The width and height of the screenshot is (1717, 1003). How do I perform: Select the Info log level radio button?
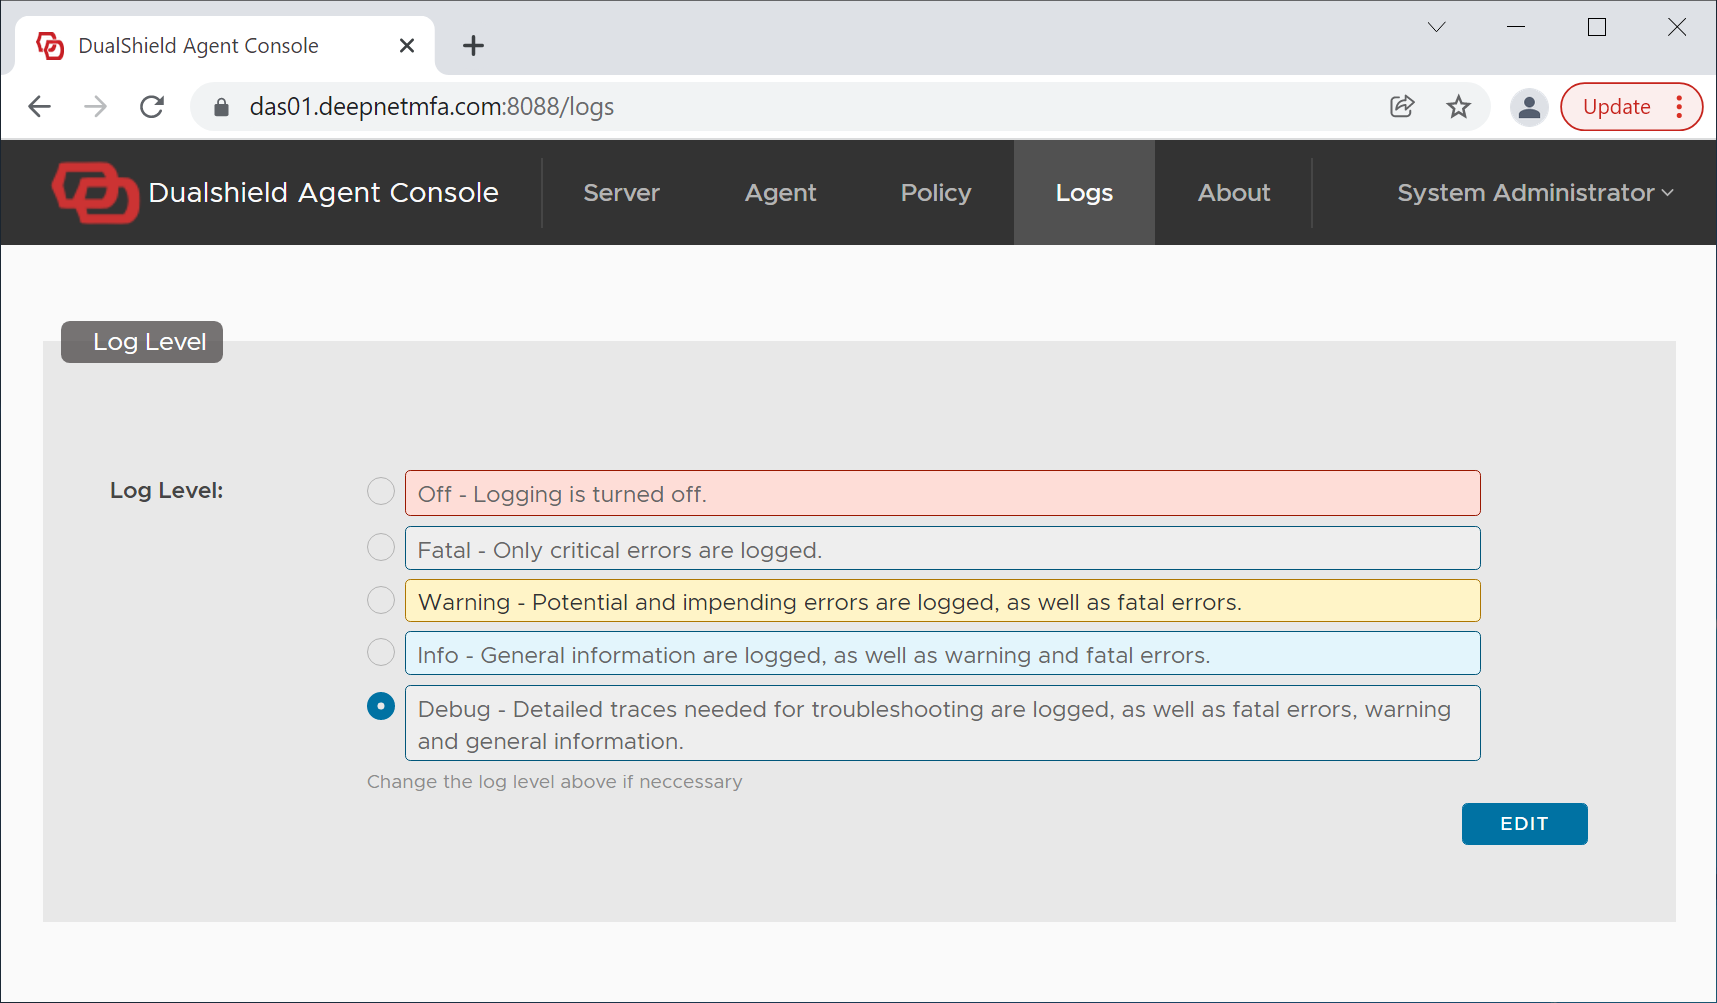click(381, 652)
